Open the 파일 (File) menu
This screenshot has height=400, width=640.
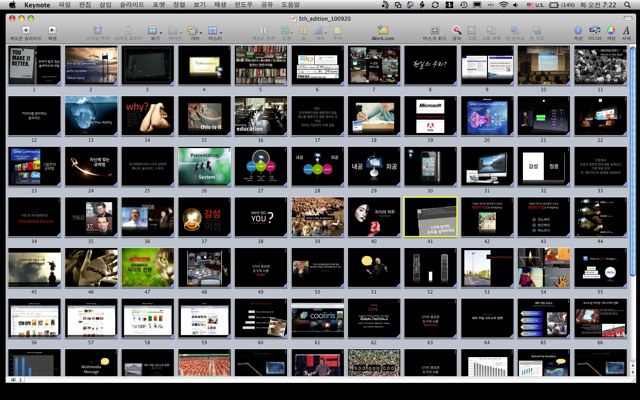[x=64, y=5]
